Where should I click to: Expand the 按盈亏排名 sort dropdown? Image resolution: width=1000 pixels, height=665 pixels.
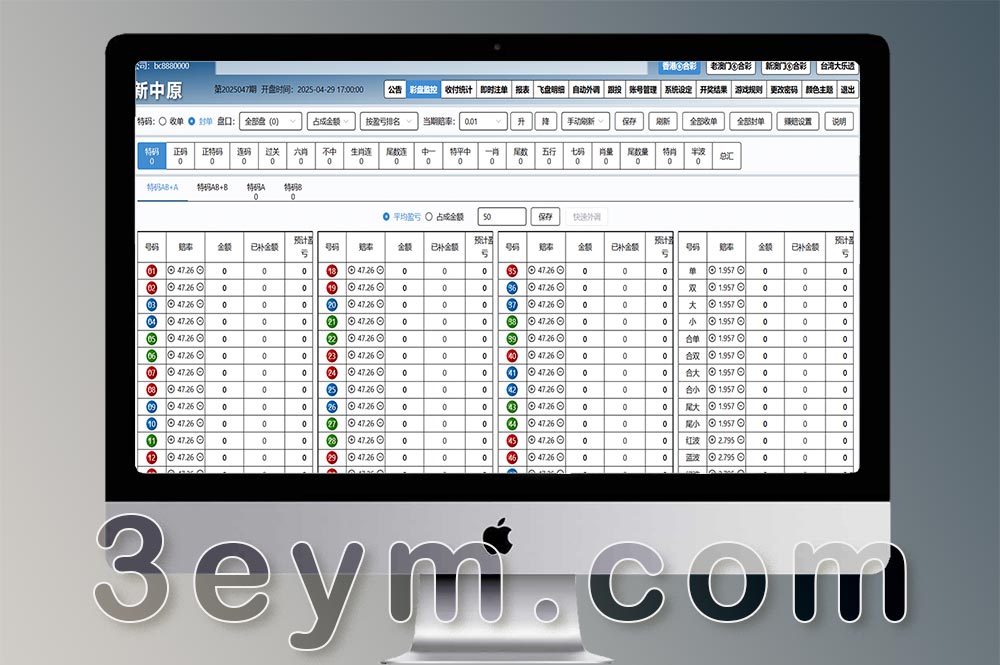pos(387,121)
